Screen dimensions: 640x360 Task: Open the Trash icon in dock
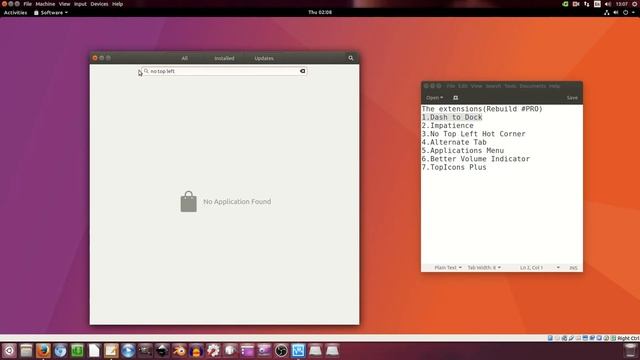coord(631,351)
